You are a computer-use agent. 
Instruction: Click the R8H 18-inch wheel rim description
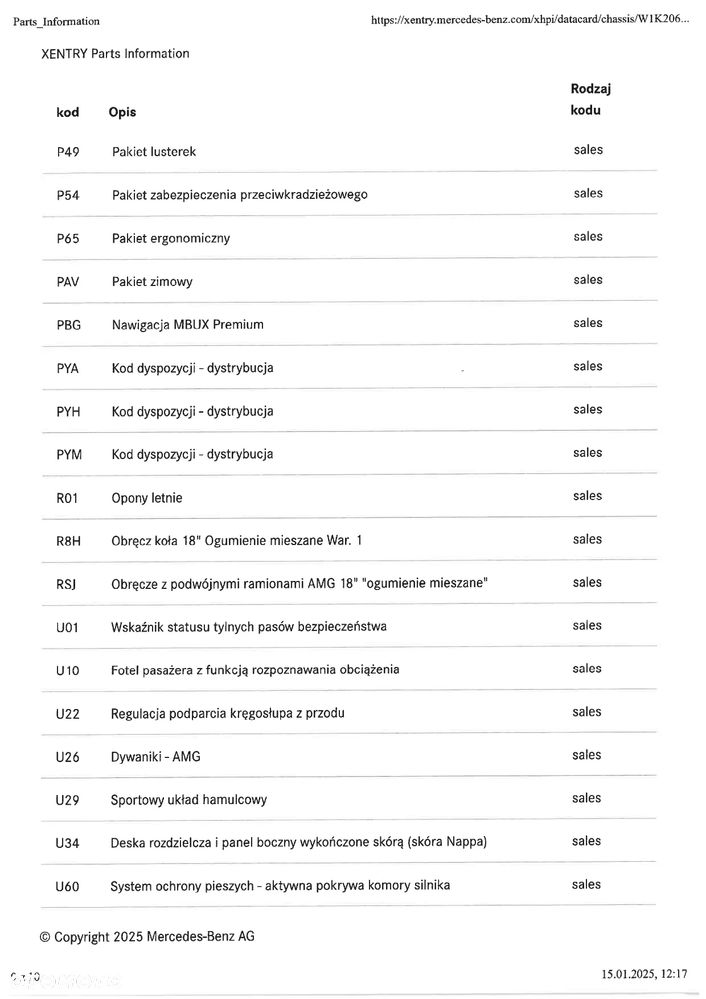coord(236,540)
